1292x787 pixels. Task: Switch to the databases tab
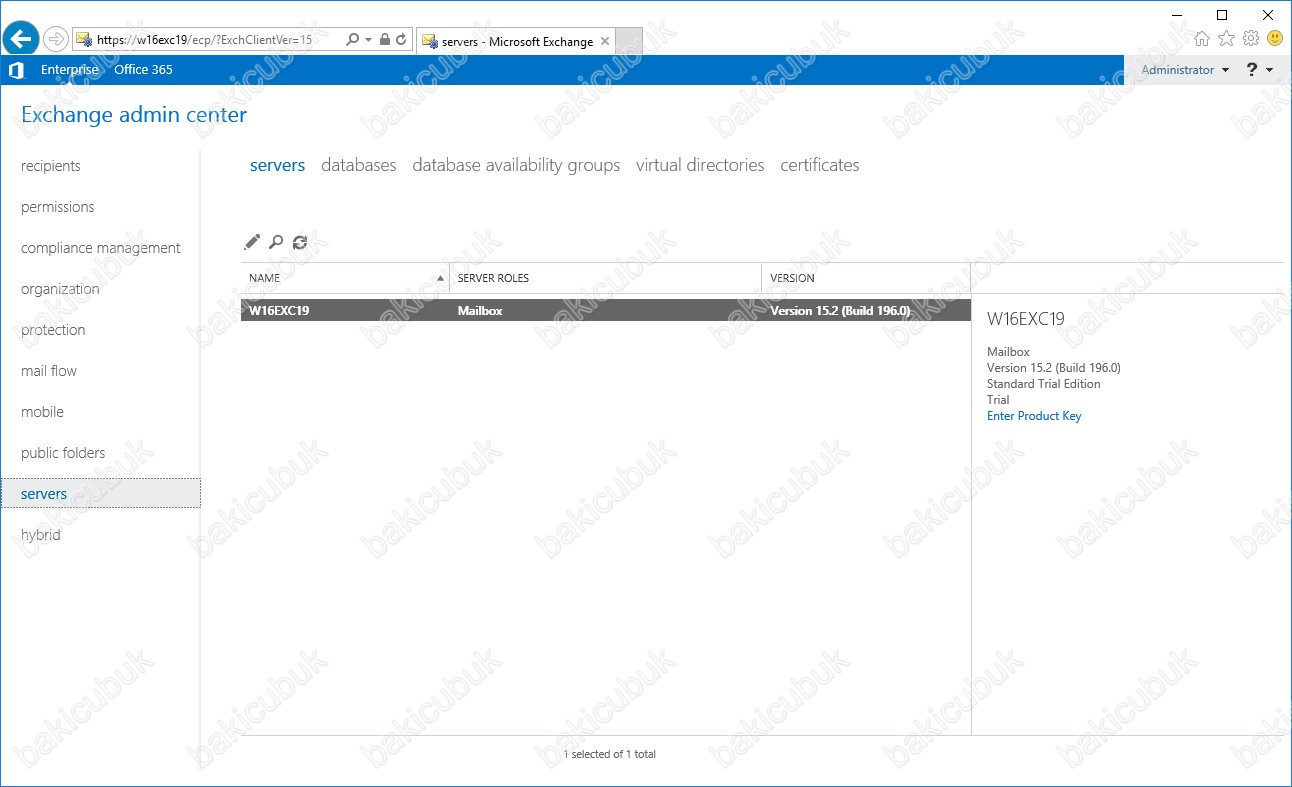pyautogui.click(x=359, y=165)
